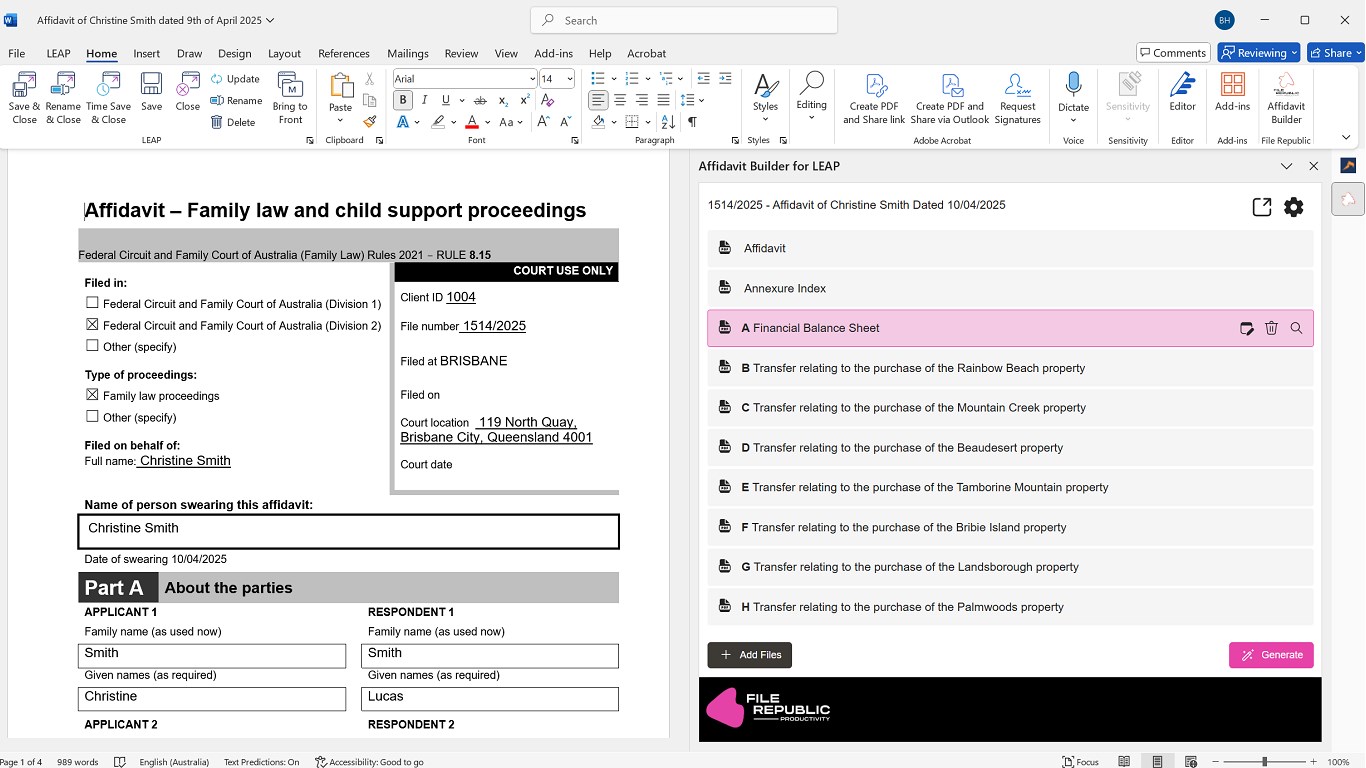The width and height of the screenshot is (1366, 768).
Task: Preview annexure A with magnifier icon
Action: [x=1296, y=328]
